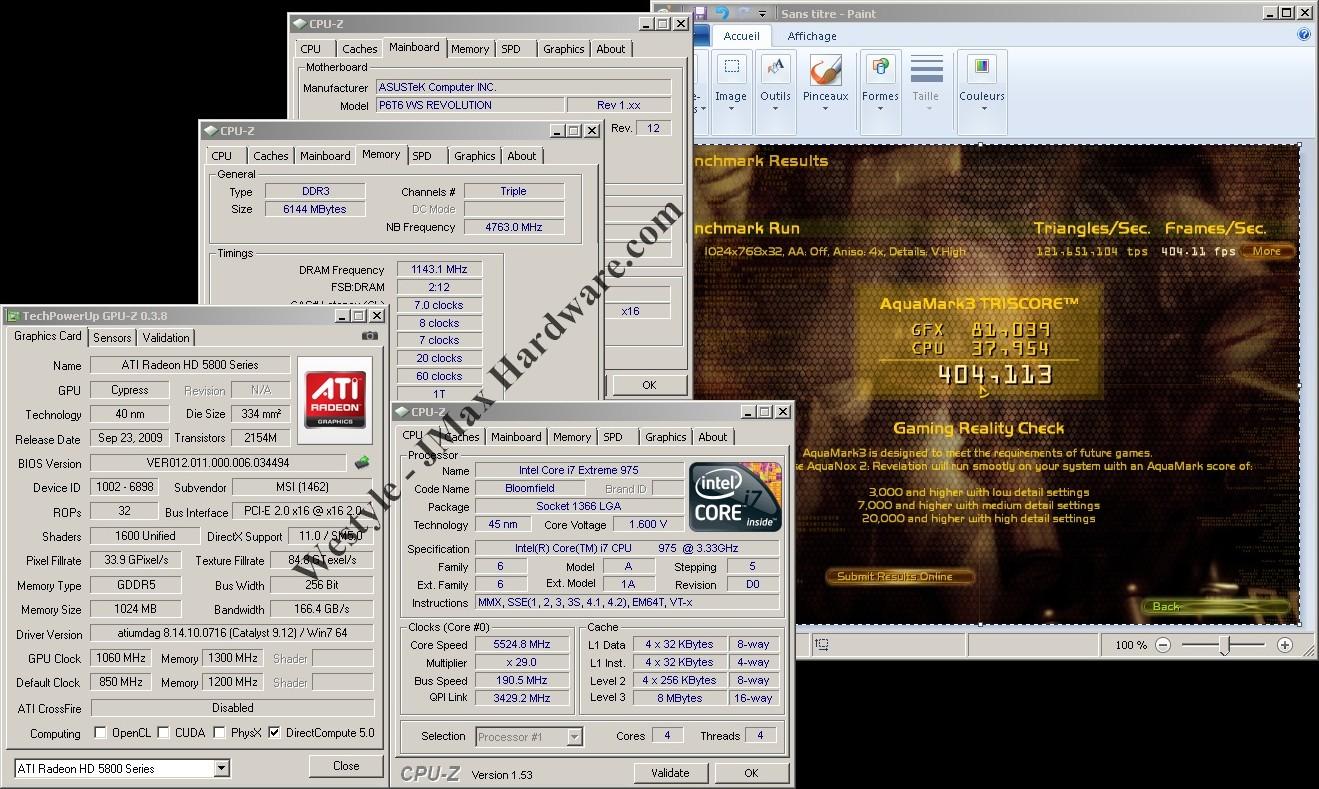Select the CPU tab in the CPU-Z Mainboard window
The height and width of the screenshot is (789, 1319).
pos(311,49)
